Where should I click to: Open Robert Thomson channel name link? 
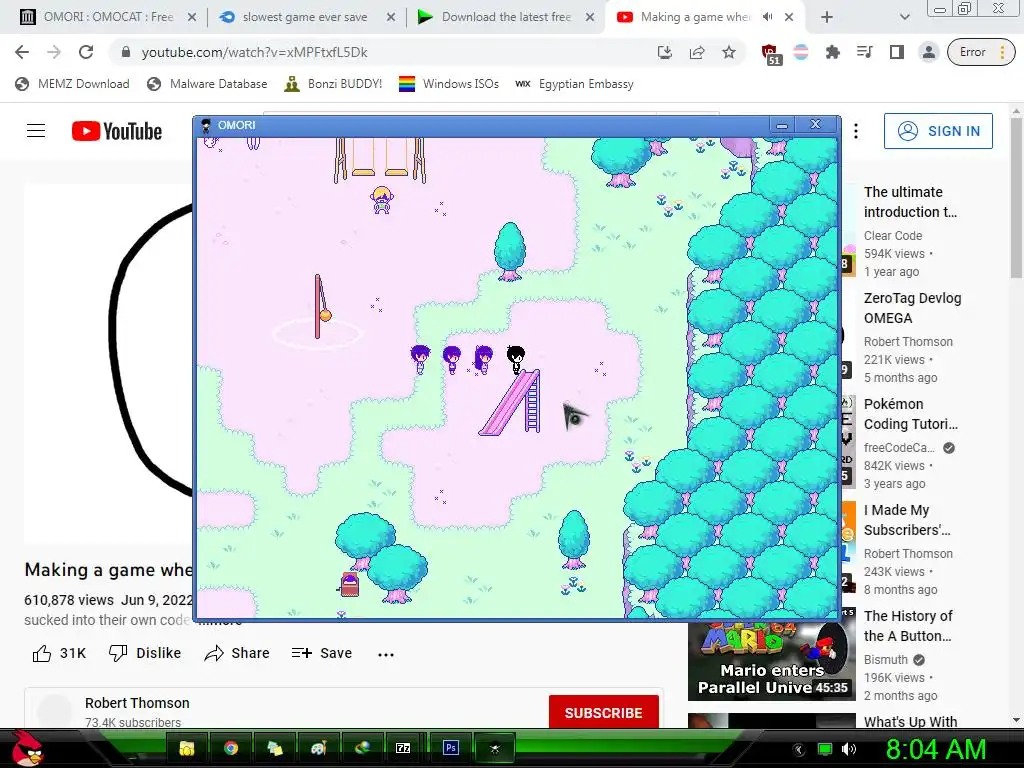[137, 703]
